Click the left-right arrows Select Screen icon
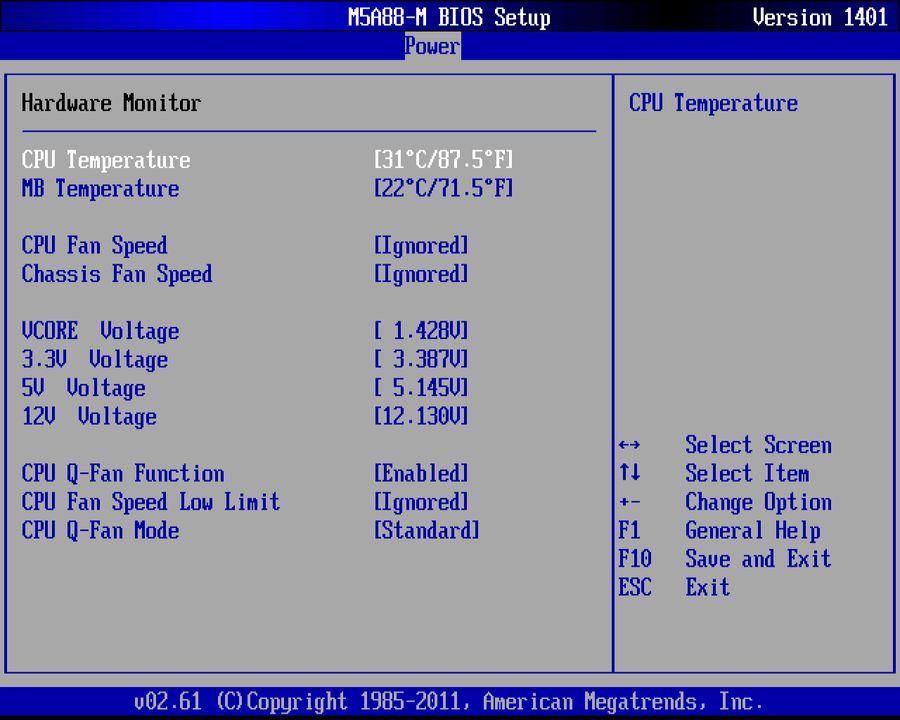This screenshot has height=720, width=900. coord(630,445)
